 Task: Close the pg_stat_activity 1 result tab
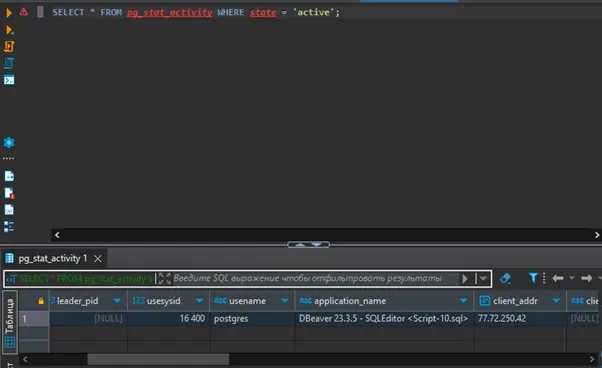pyautogui.click(x=98, y=259)
